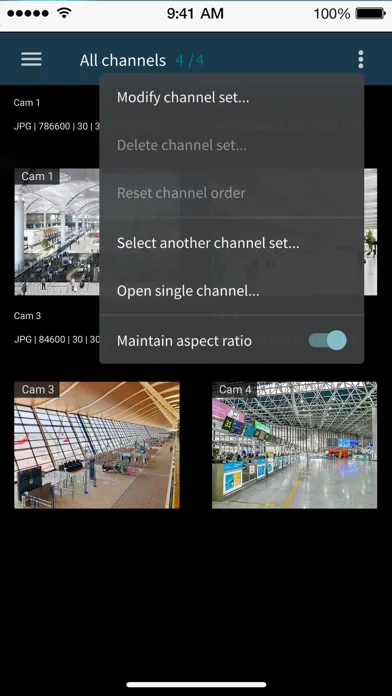Screen dimensions: 392x696
Task: Tap the 9:41 AM clock
Action: (195, 14)
